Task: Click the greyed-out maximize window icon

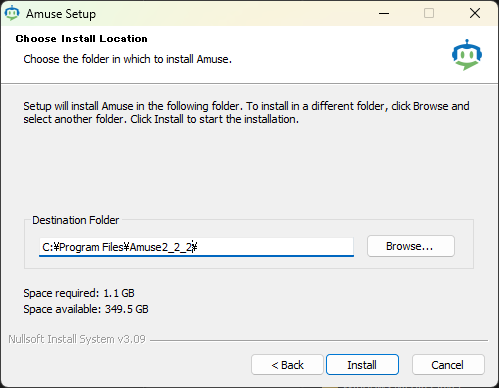Action: point(429,13)
